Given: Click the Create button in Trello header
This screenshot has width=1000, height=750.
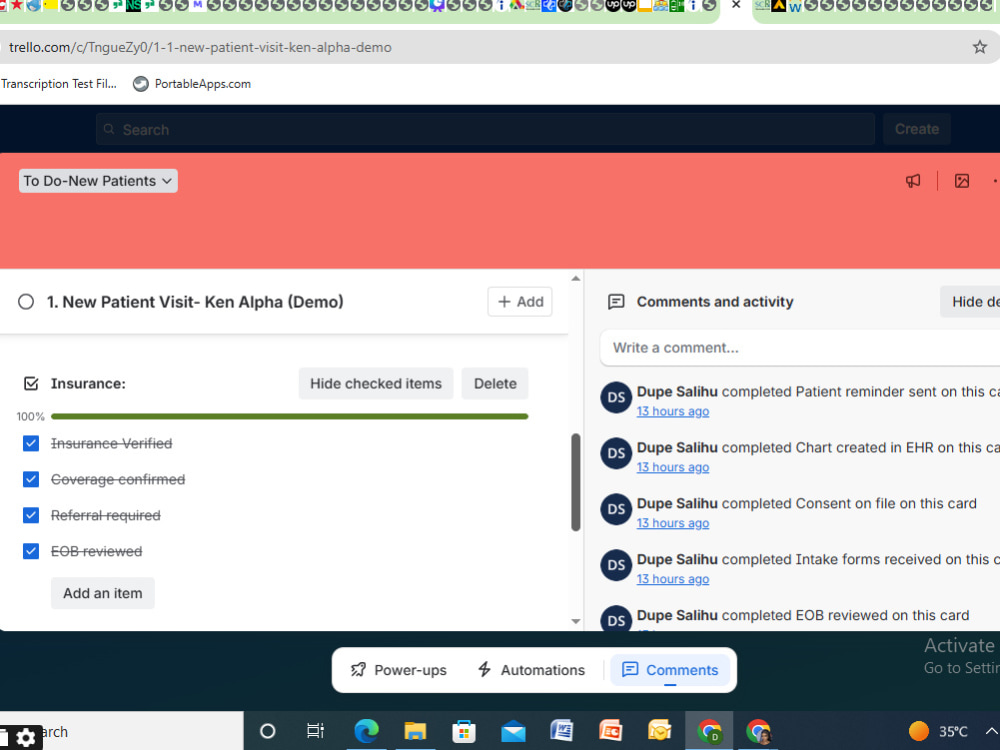Looking at the screenshot, I should click(x=916, y=129).
